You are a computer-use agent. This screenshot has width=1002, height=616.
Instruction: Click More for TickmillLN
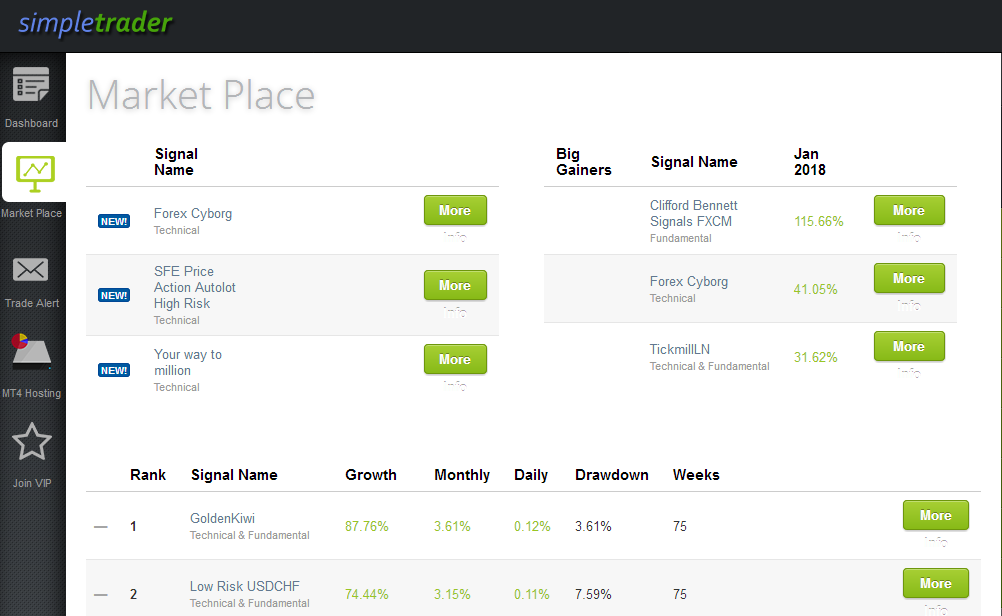909,346
